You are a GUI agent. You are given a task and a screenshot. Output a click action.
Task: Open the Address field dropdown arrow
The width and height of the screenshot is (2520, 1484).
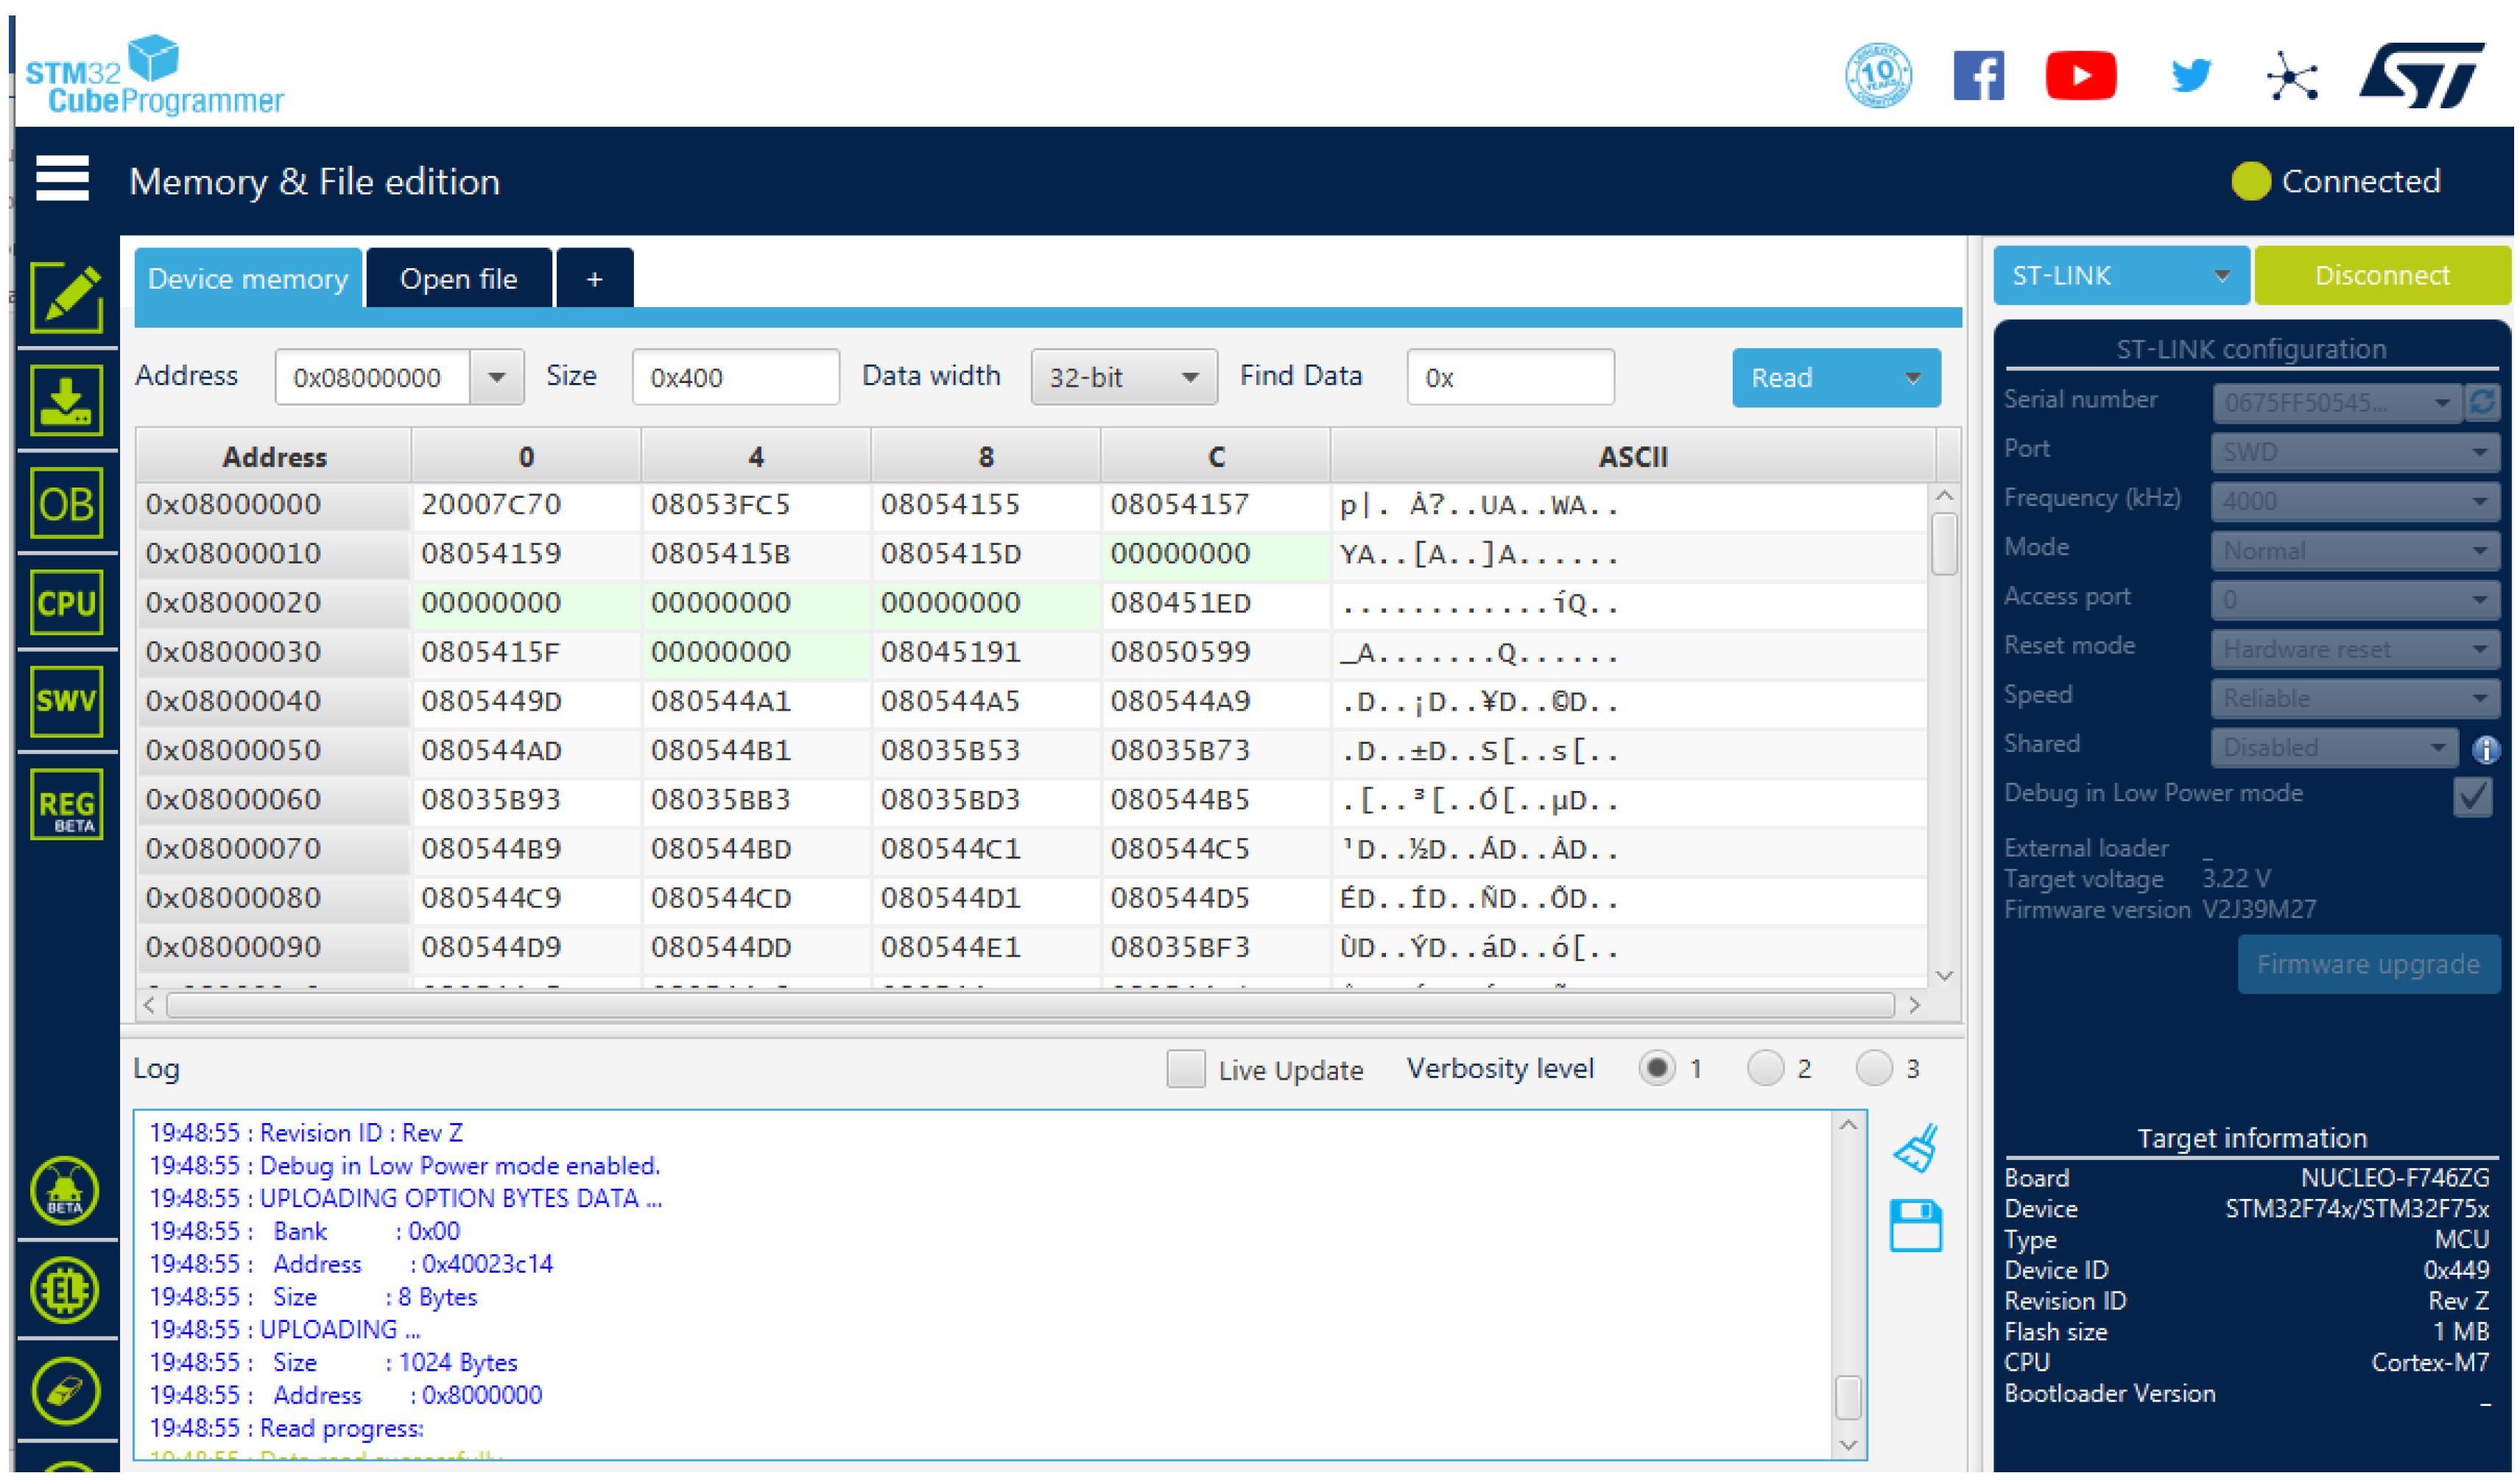(x=497, y=378)
